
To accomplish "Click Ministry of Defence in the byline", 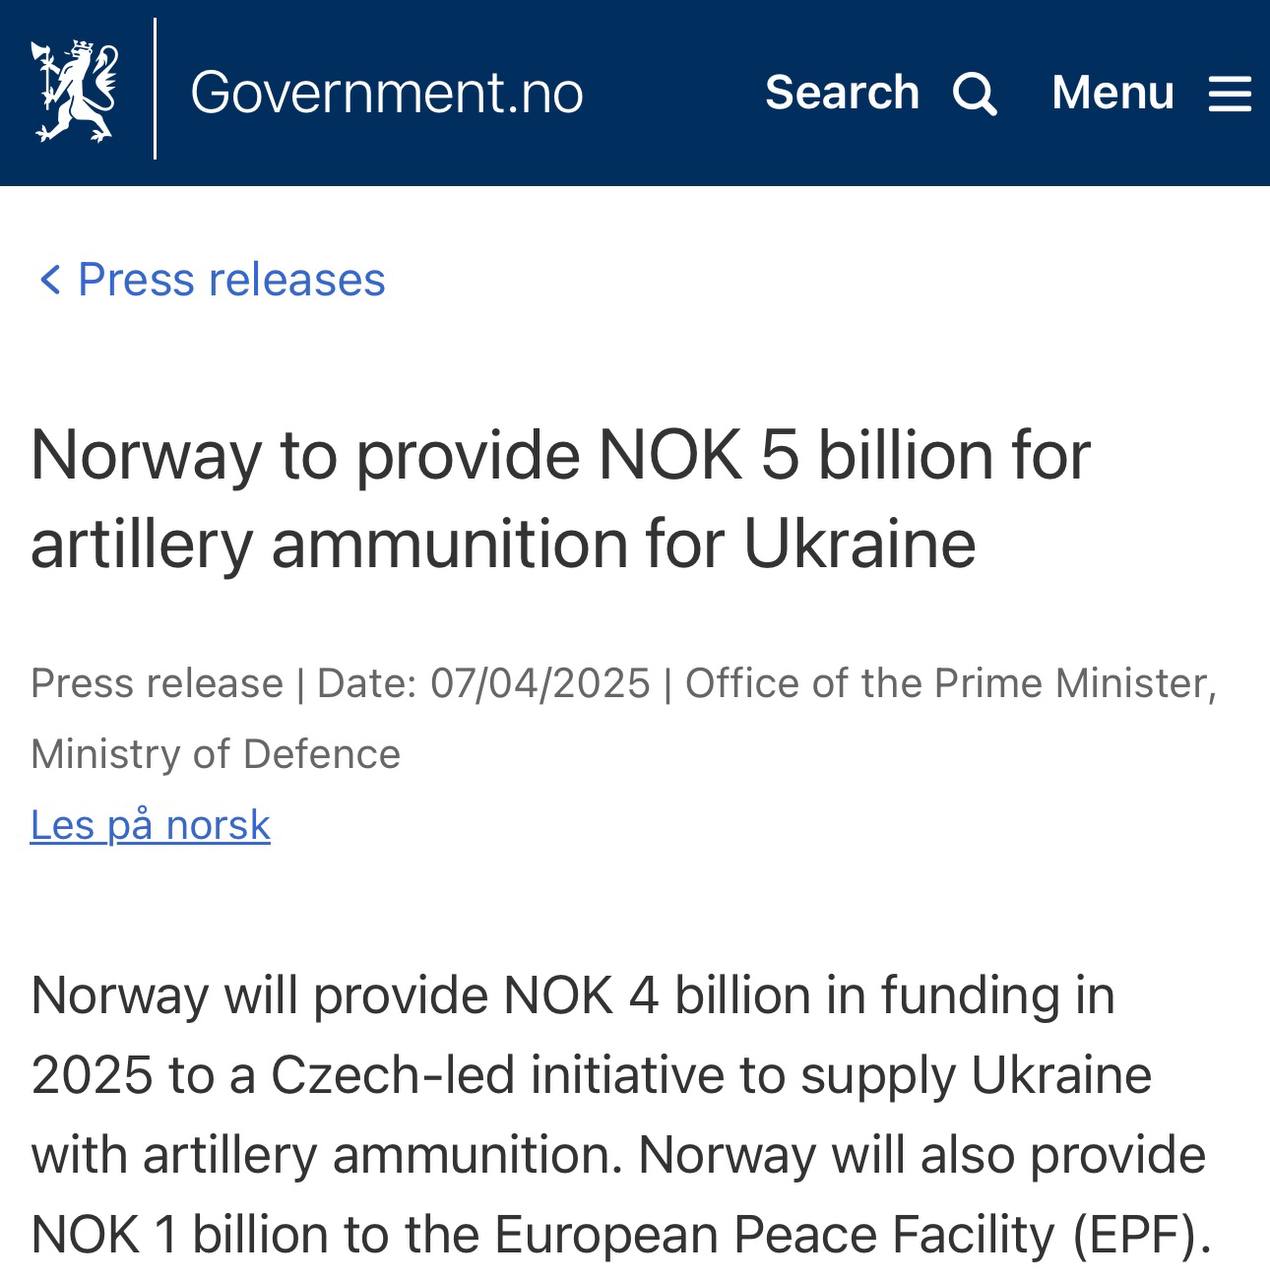I will point(215,754).
